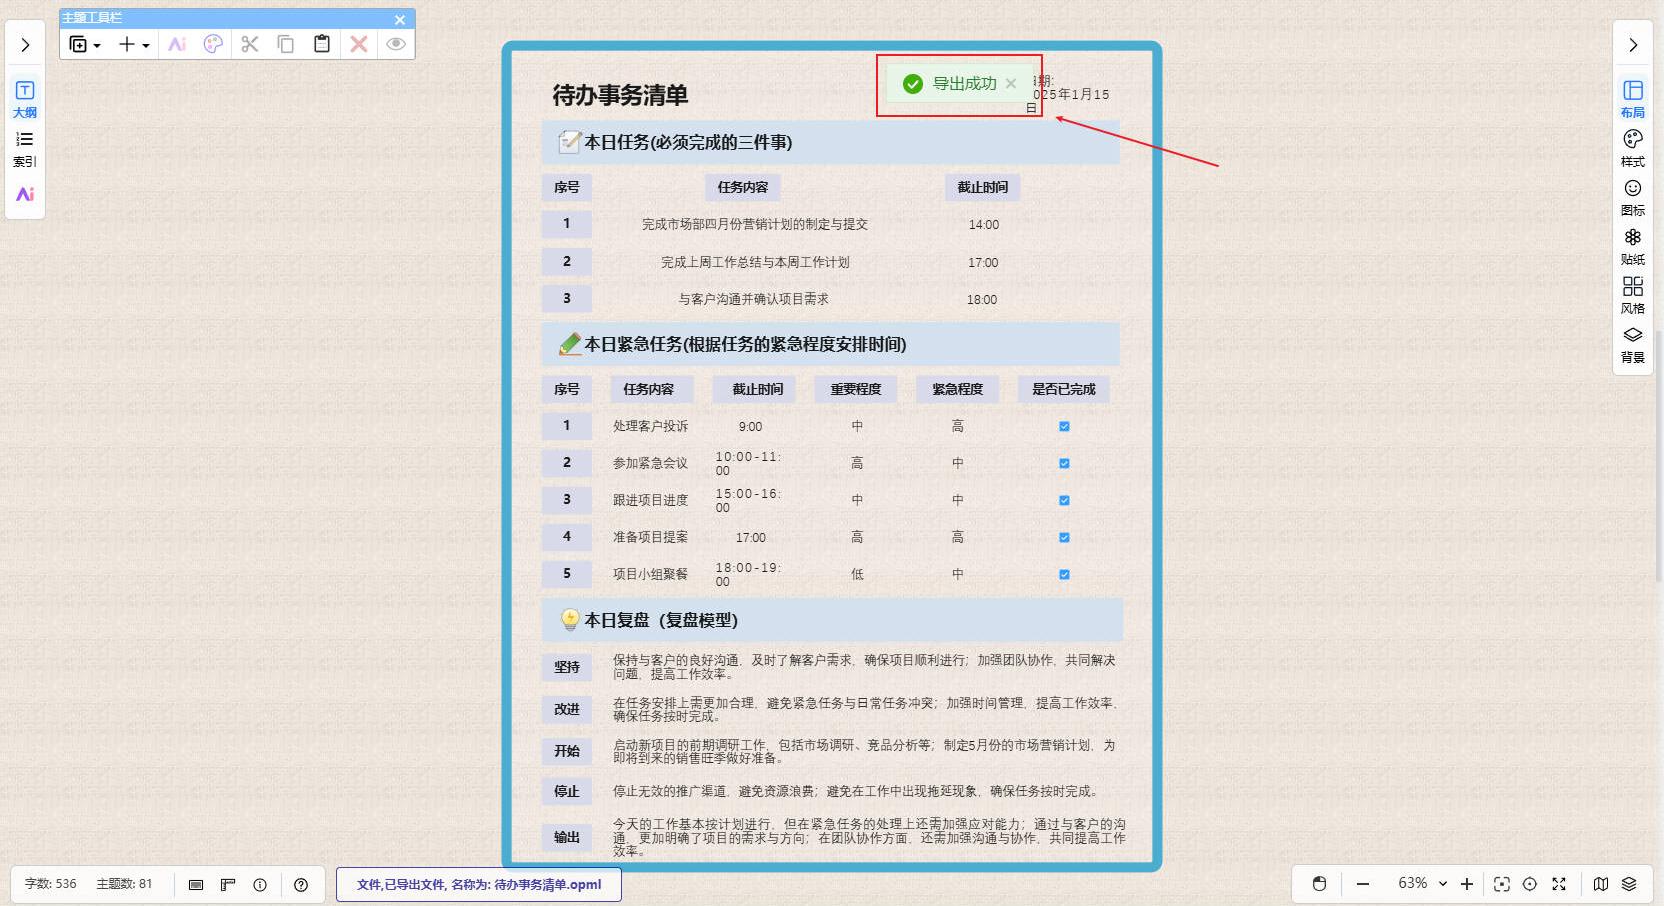Expand the collapsed left sidebar chevron
Screen dimensions: 1664x906
(25, 45)
